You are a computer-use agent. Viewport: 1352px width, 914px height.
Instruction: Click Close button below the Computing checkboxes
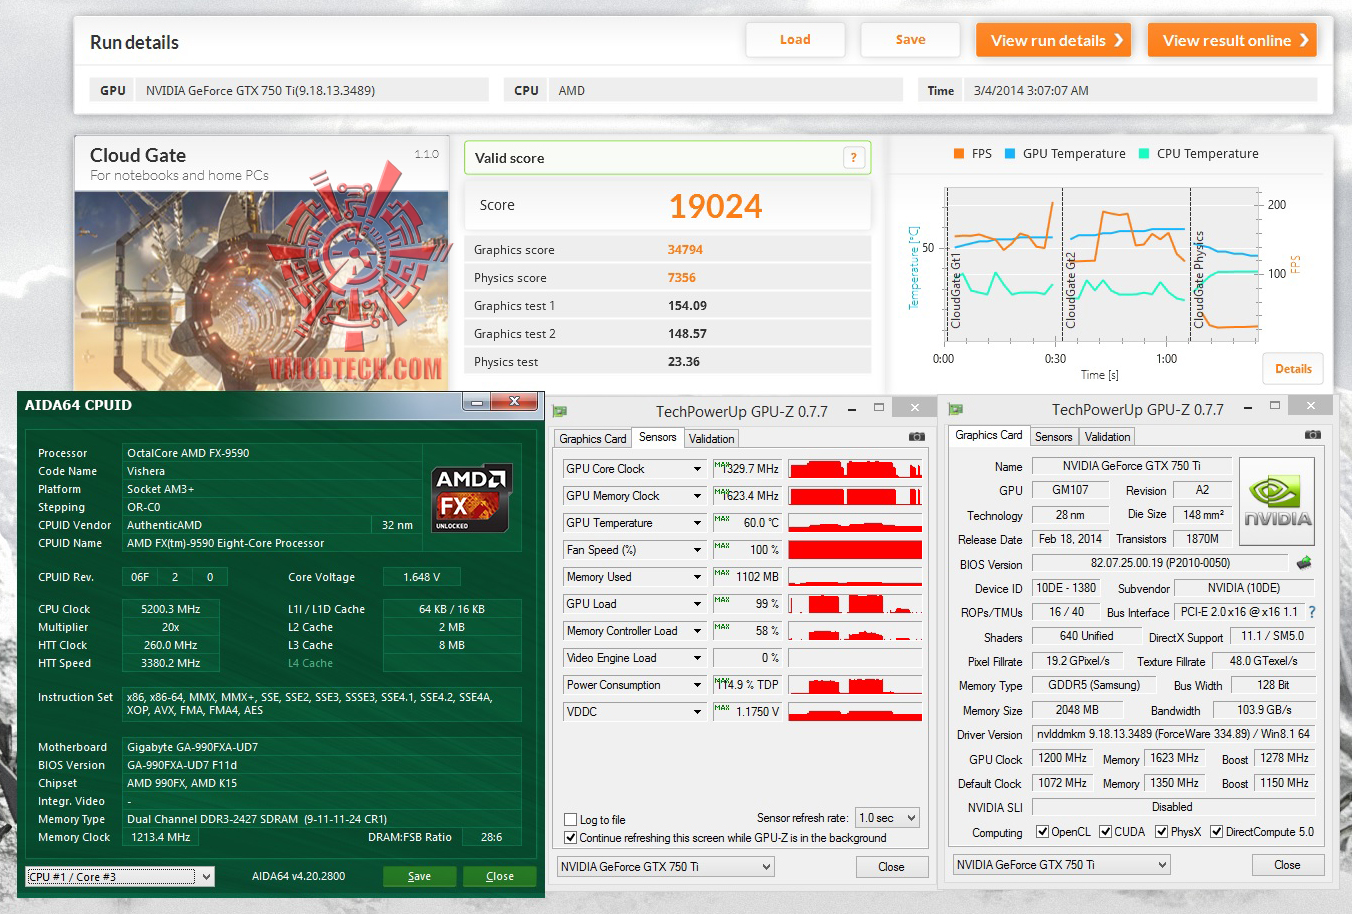pos(1287,865)
